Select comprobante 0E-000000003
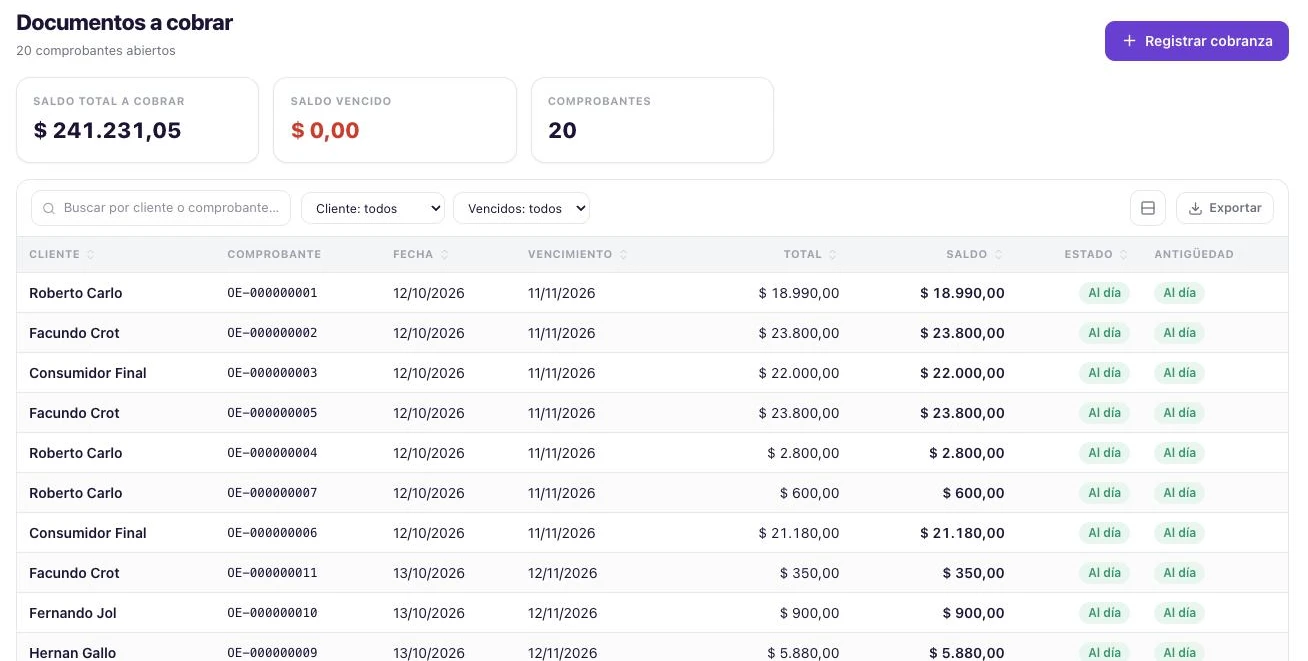The image size is (1308, 661). [272, 373]
